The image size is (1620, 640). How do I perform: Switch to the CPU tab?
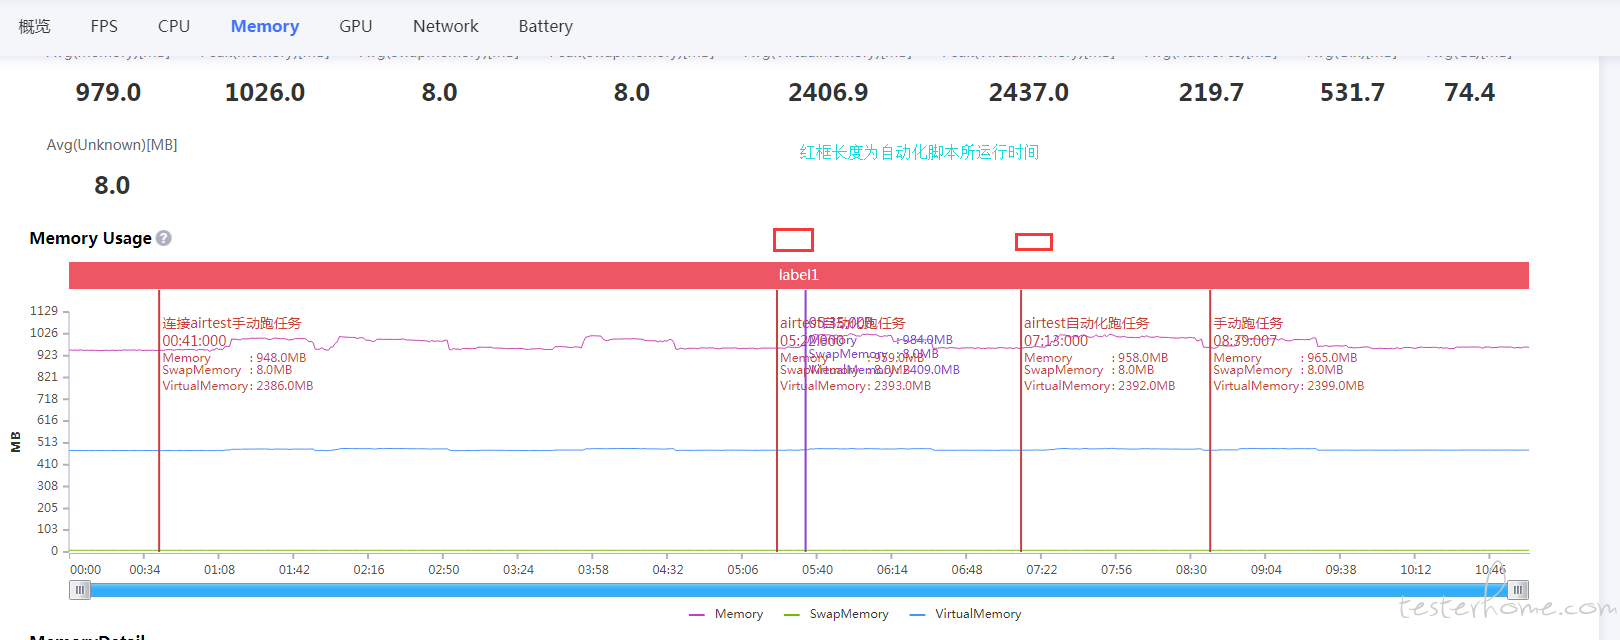click(174, 26)
